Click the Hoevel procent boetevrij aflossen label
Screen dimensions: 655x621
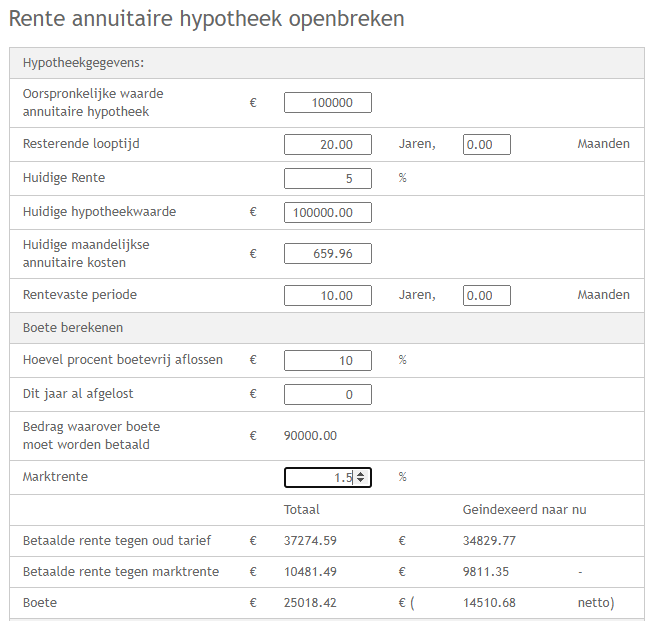(123, 360)
